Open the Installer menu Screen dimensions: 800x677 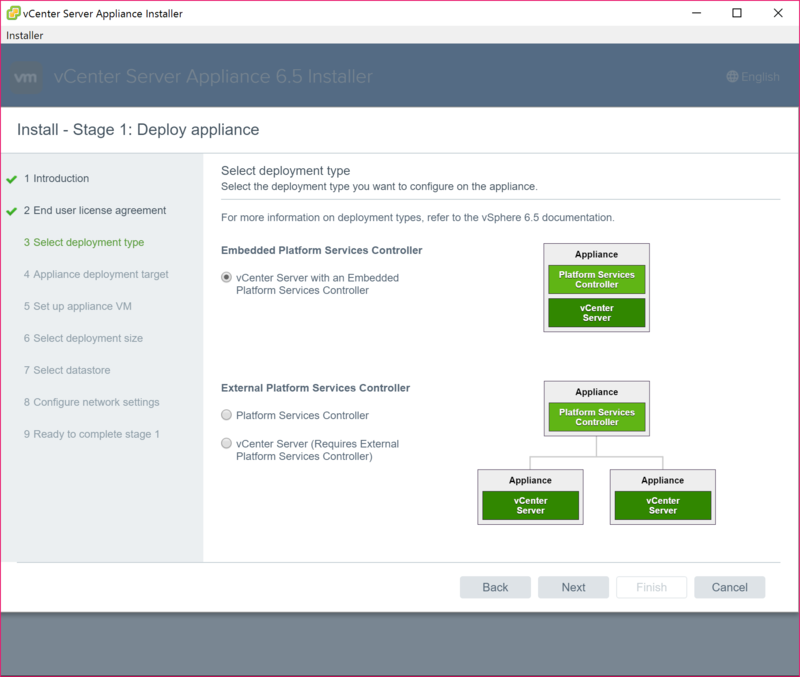coord(24,35)
